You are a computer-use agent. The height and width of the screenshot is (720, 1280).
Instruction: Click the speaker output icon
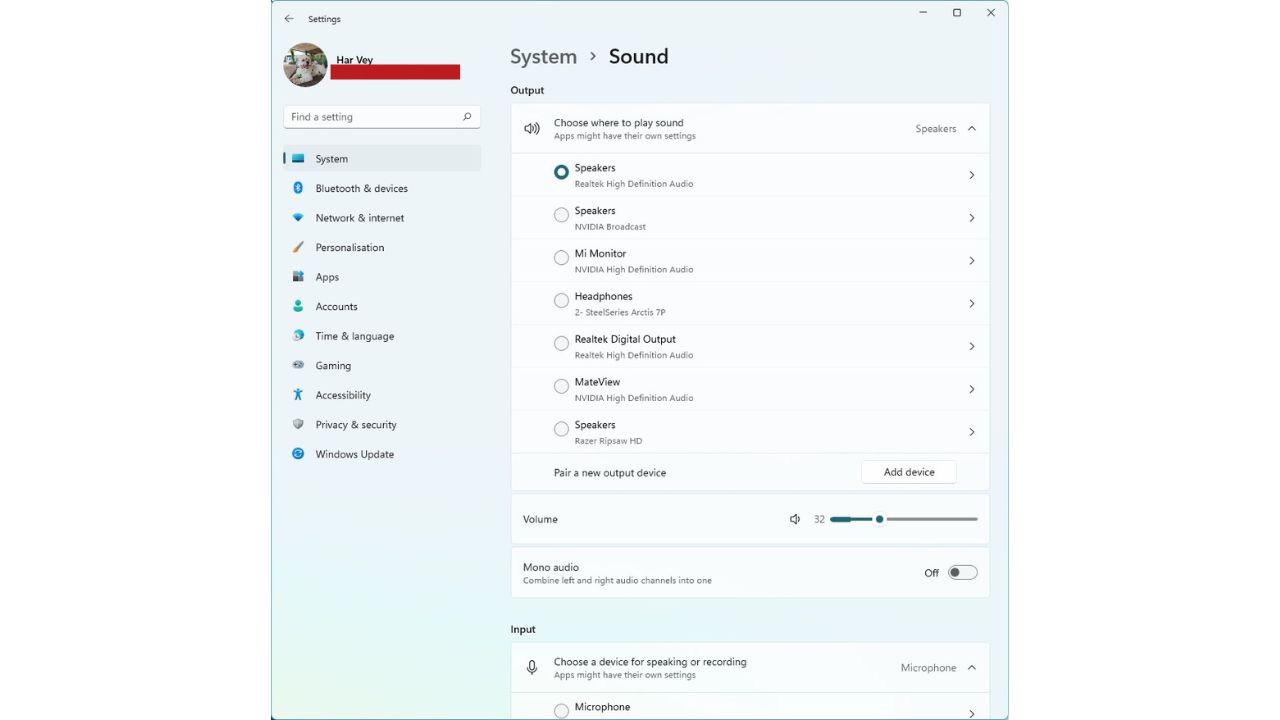[x=532, y=128]
